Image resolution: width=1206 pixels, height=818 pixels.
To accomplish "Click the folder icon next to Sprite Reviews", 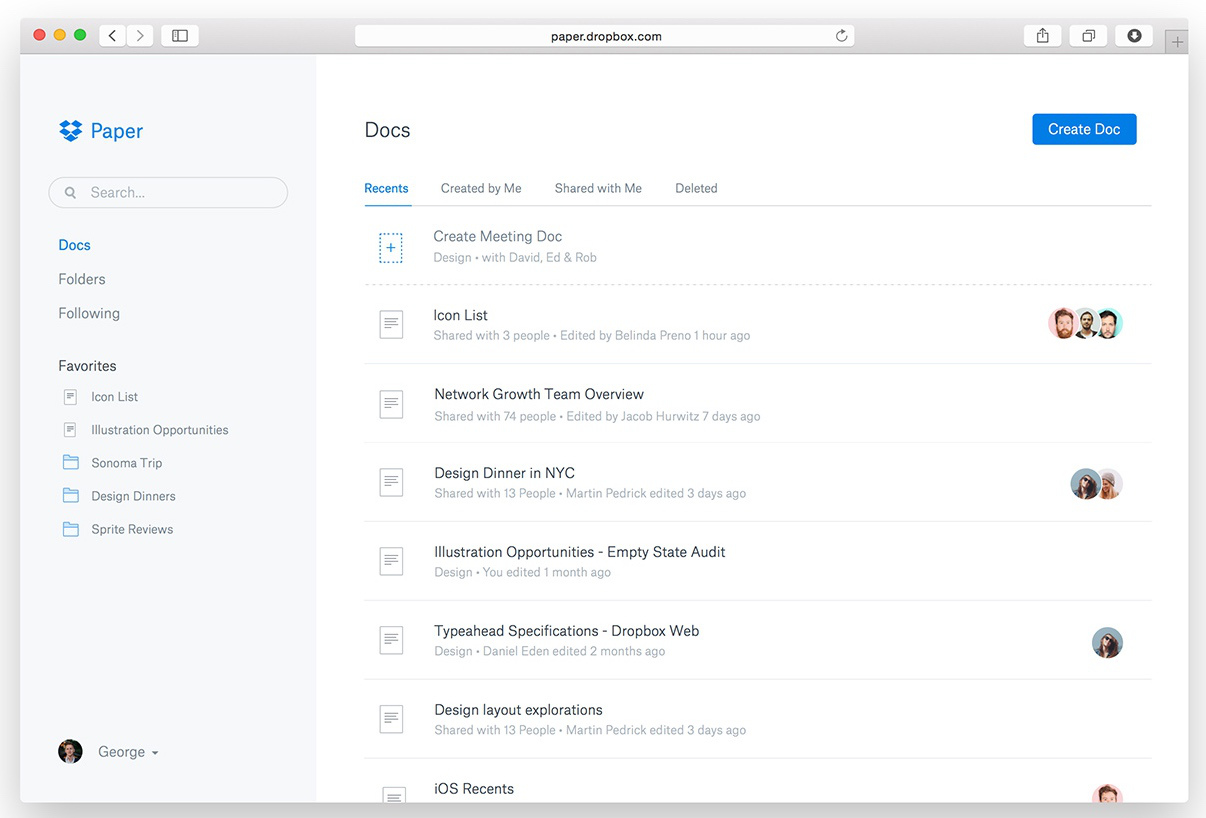I will [70, 528].
